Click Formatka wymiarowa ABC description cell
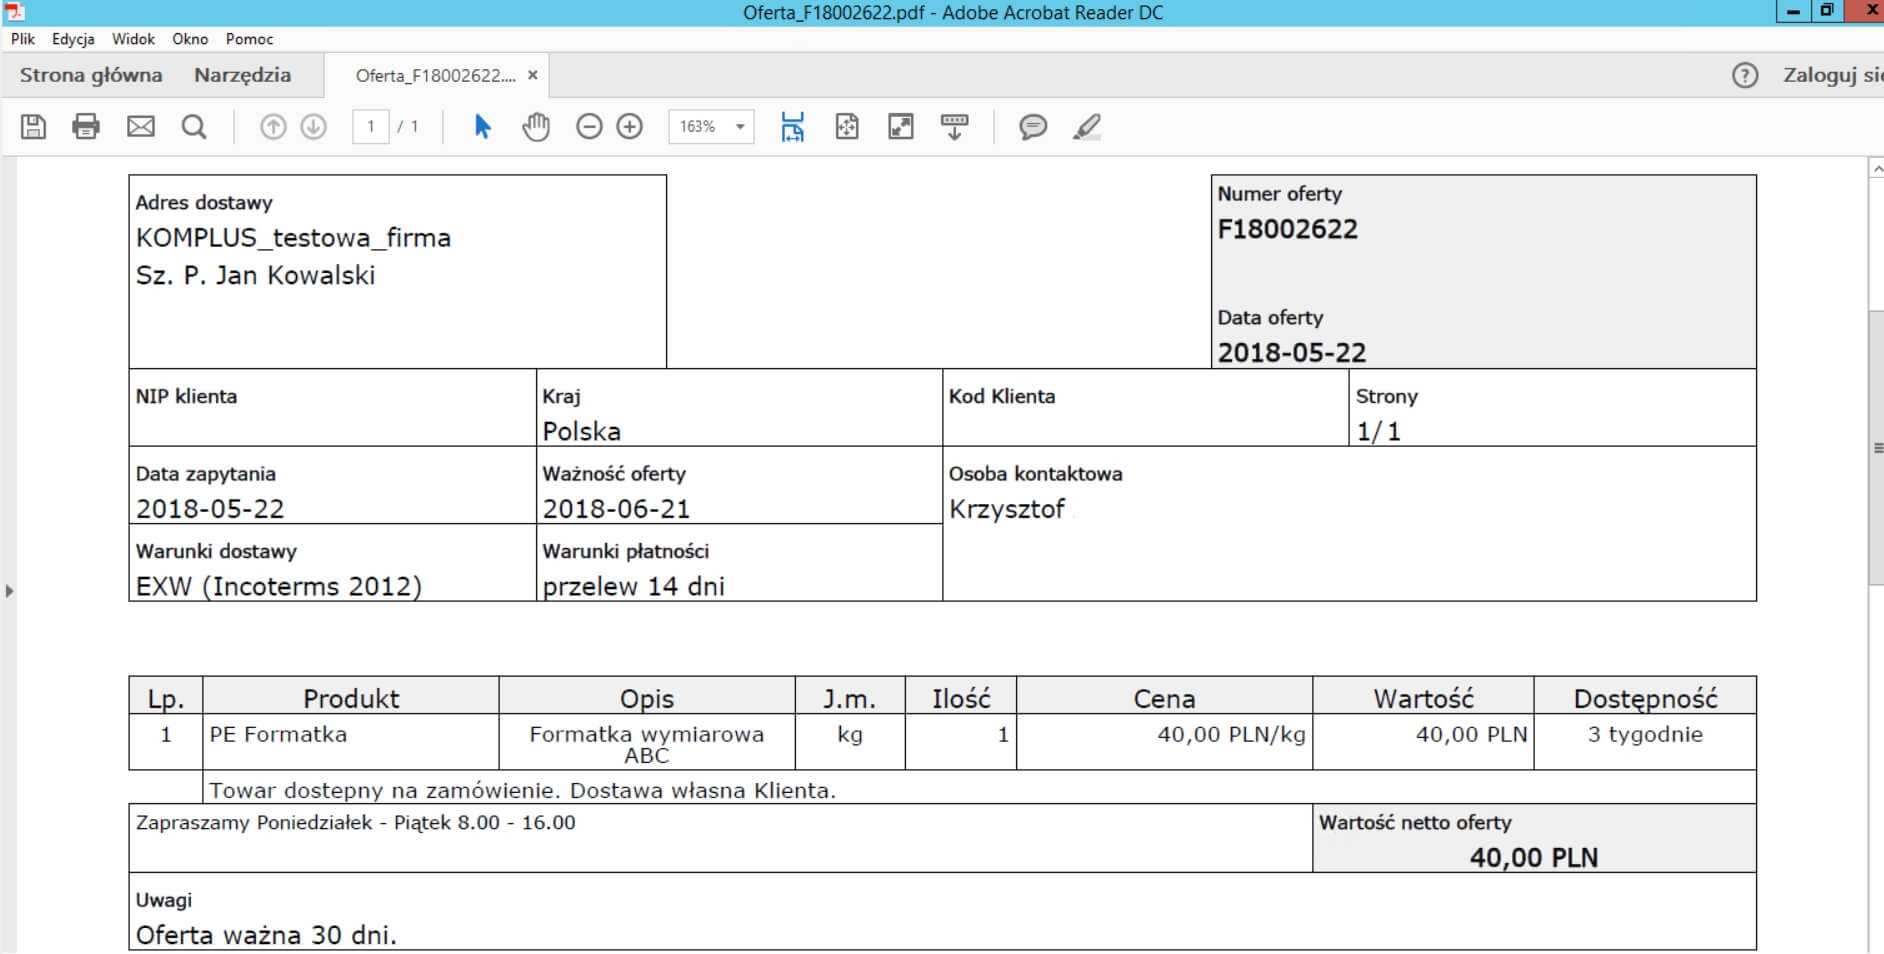Viewport: 1884px width, 954px height. point(646,744)
